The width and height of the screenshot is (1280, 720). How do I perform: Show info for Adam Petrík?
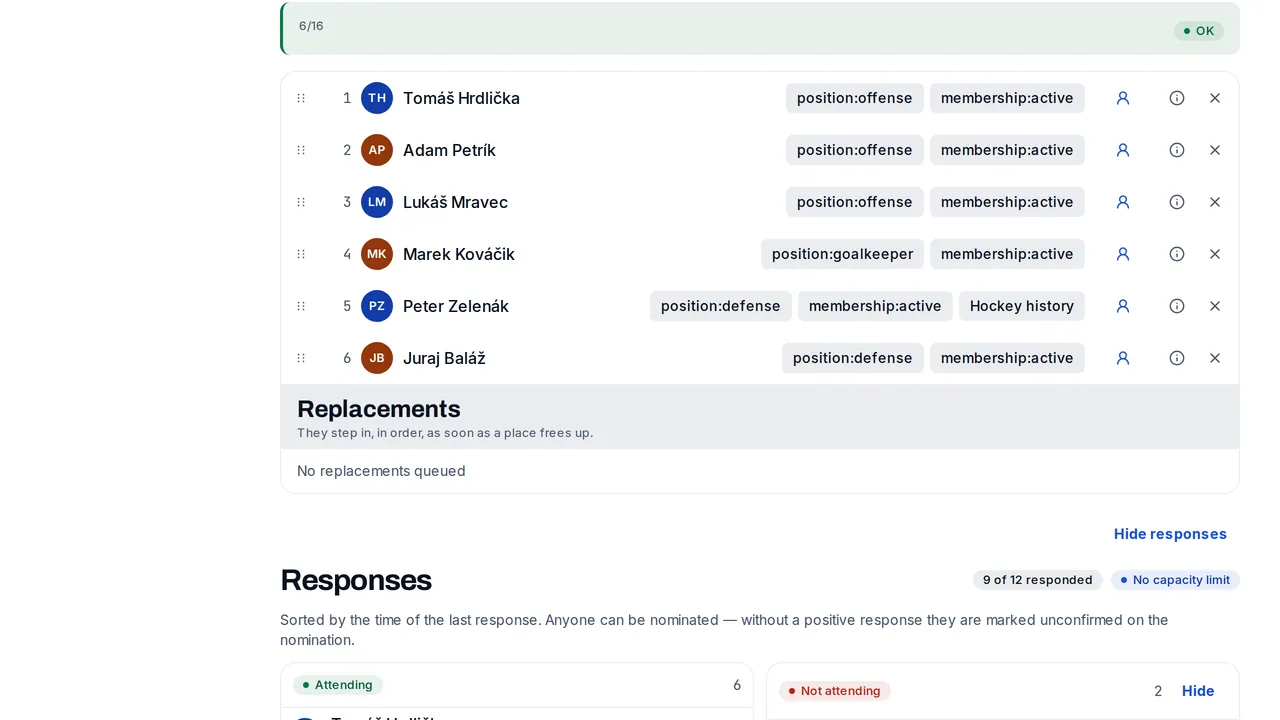click(x=1177, y=150)
